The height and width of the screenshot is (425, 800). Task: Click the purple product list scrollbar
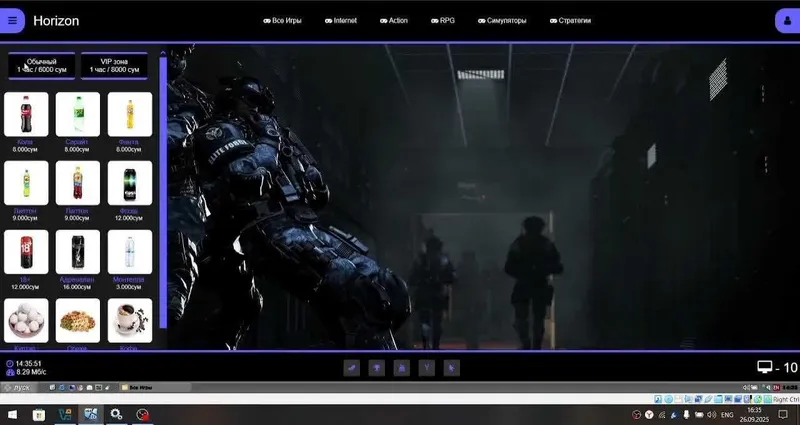tap(163, 193)
